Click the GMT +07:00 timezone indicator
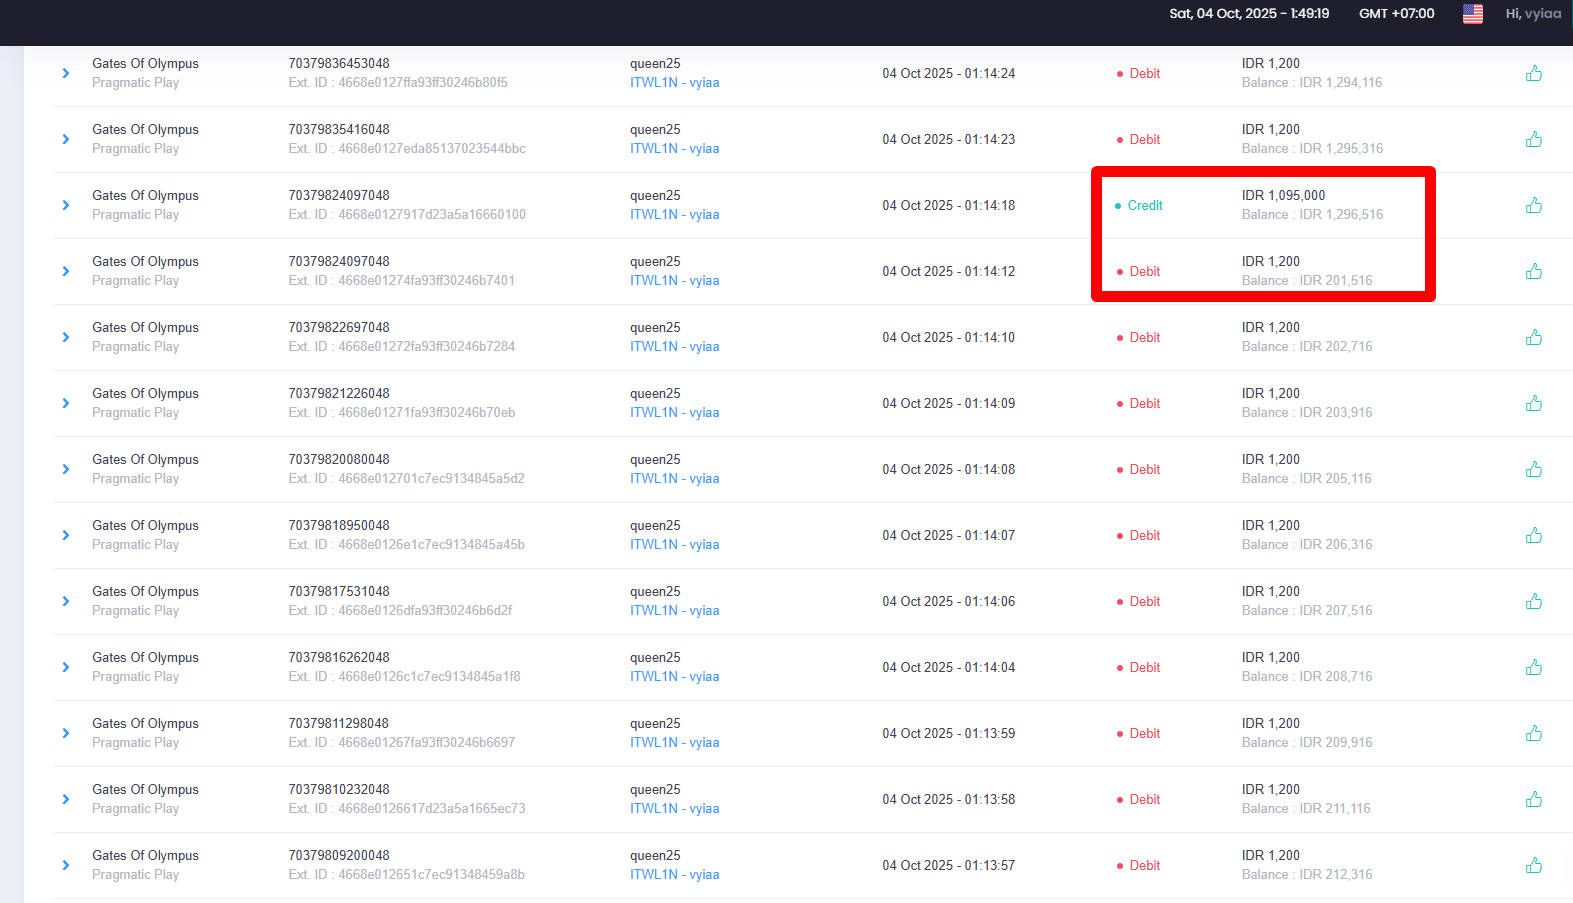This screenshot has height=903, width=1573. [x=1396, y=14]
